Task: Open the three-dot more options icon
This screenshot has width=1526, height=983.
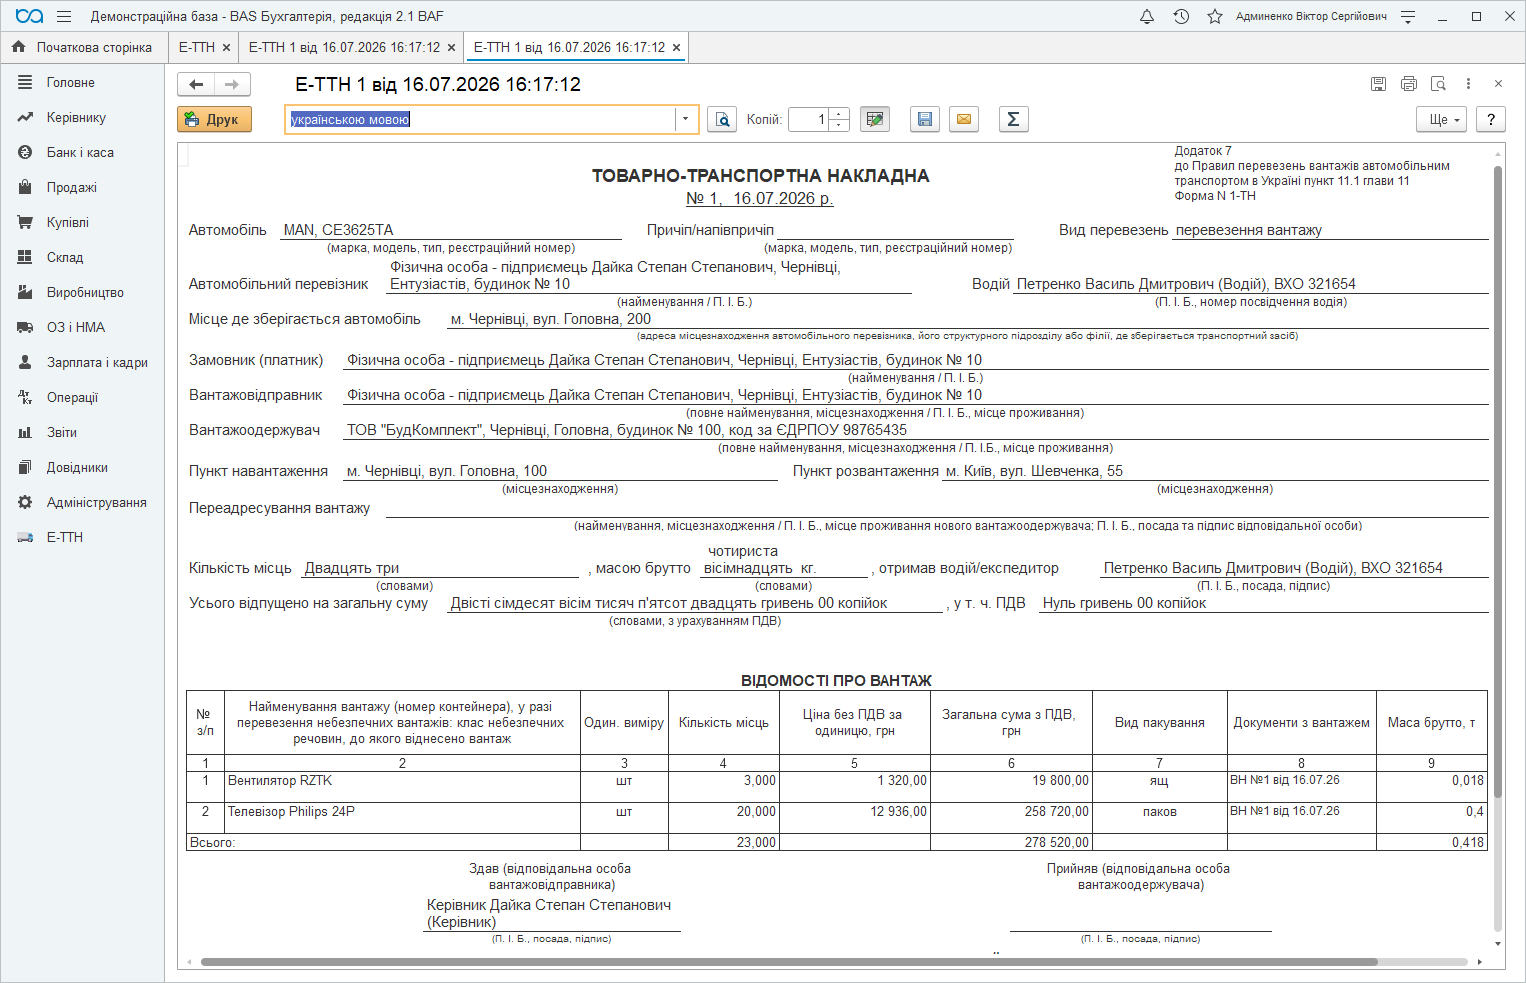Action: click(x=1468, y=84)
